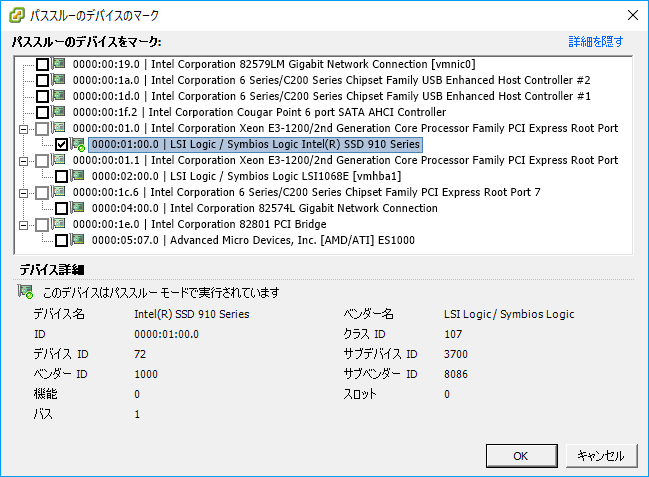
Task: Check the Cougar Point SATA AHCI Controller checkbox
Action: click(42, 112)
